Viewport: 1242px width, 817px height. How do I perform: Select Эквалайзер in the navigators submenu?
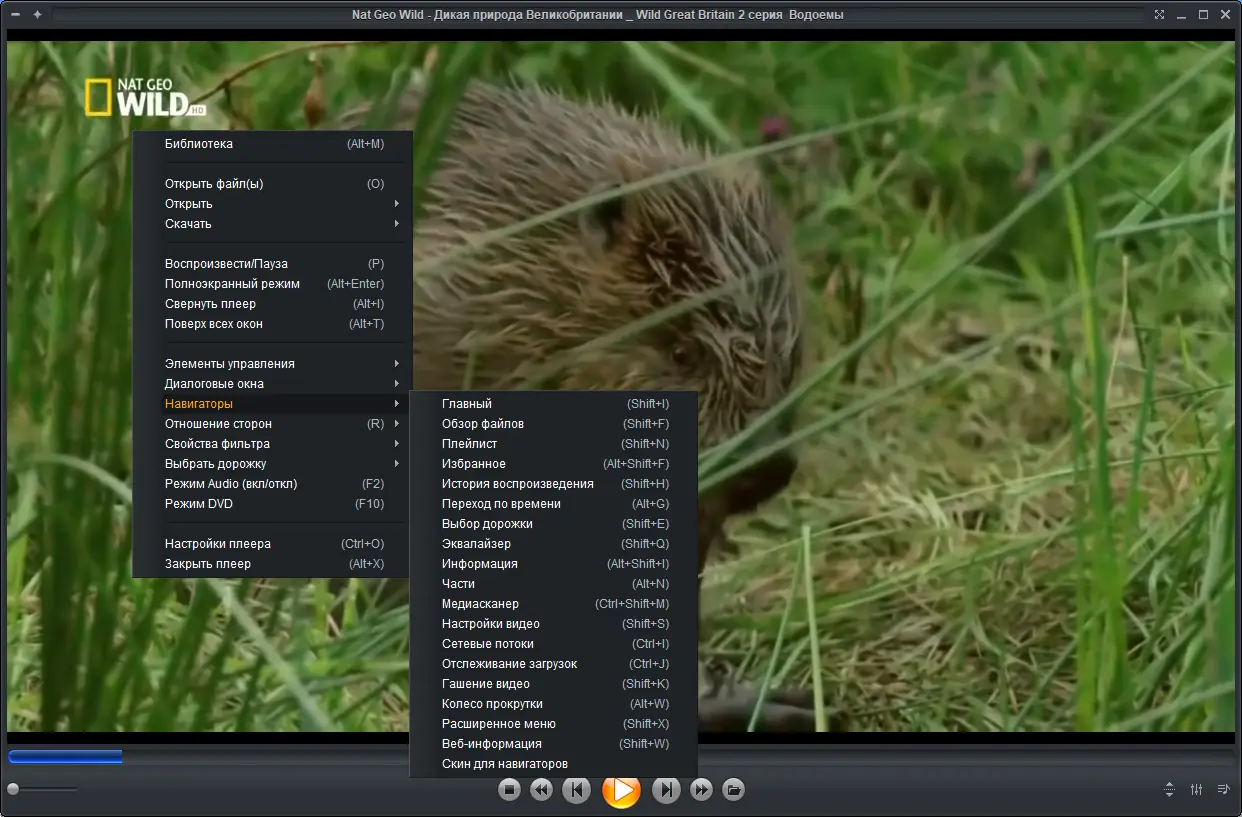point(476,544)
